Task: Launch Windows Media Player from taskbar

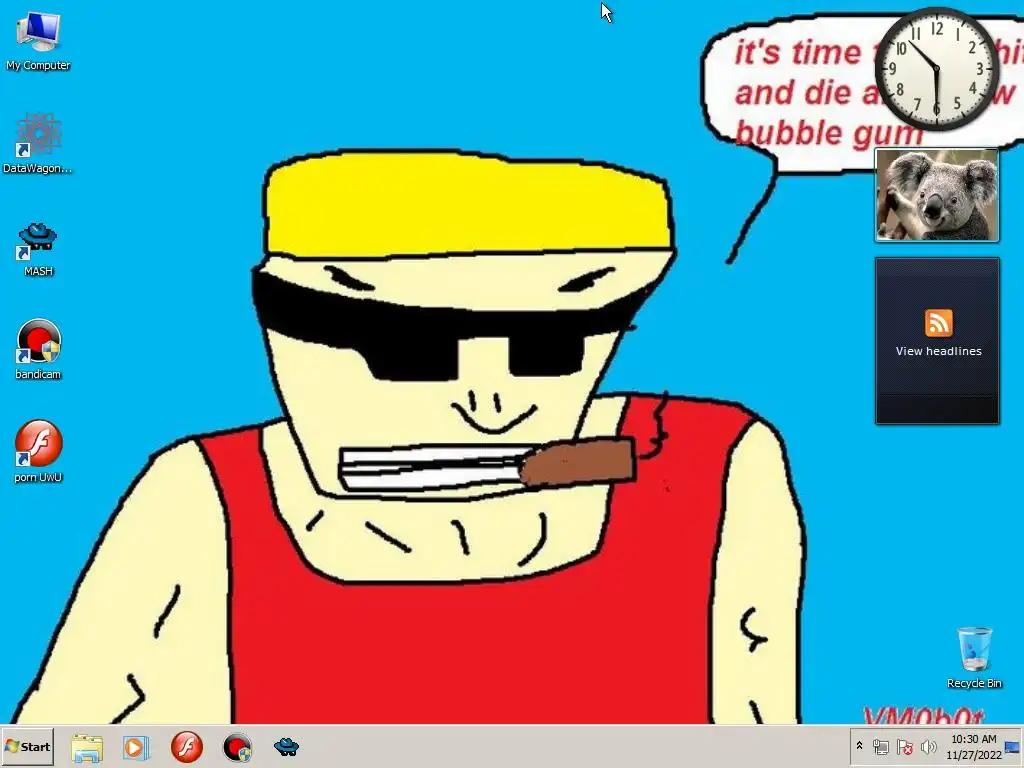Action: (x=136, y=747)
